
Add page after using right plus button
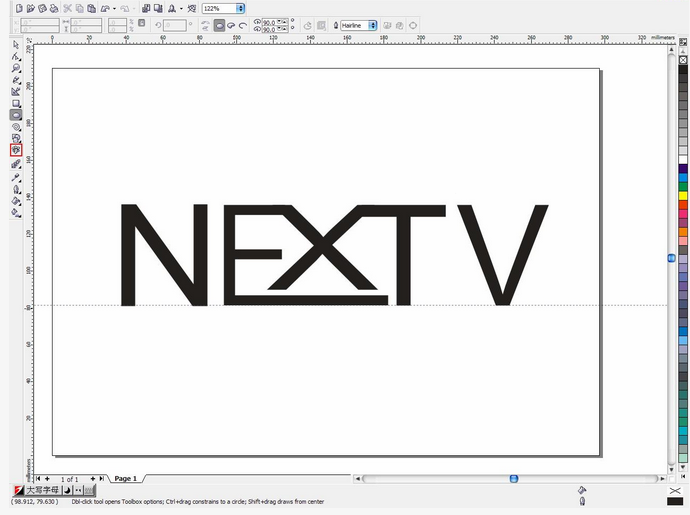pos(92,478)
